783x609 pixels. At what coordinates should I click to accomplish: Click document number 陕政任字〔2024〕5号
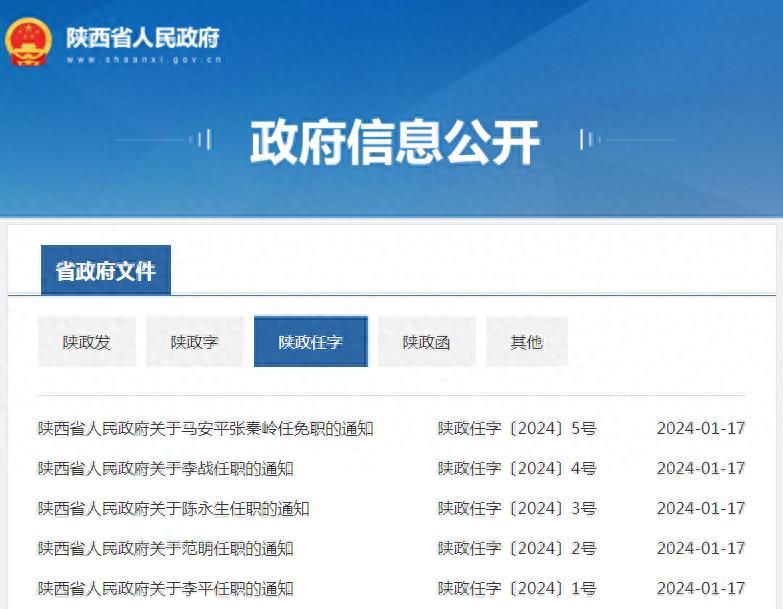[x=516, y=429]
